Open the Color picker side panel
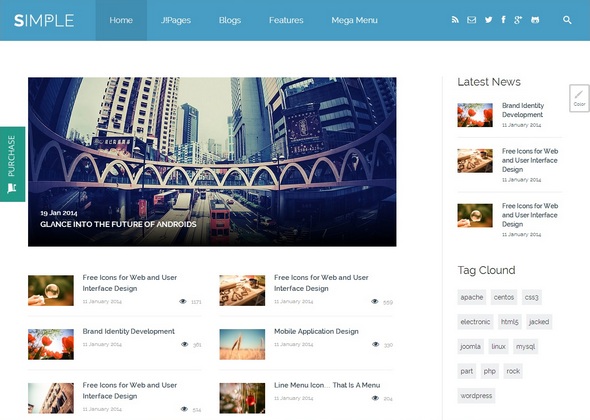Viewport: 590px width, 420px height. 579,98
